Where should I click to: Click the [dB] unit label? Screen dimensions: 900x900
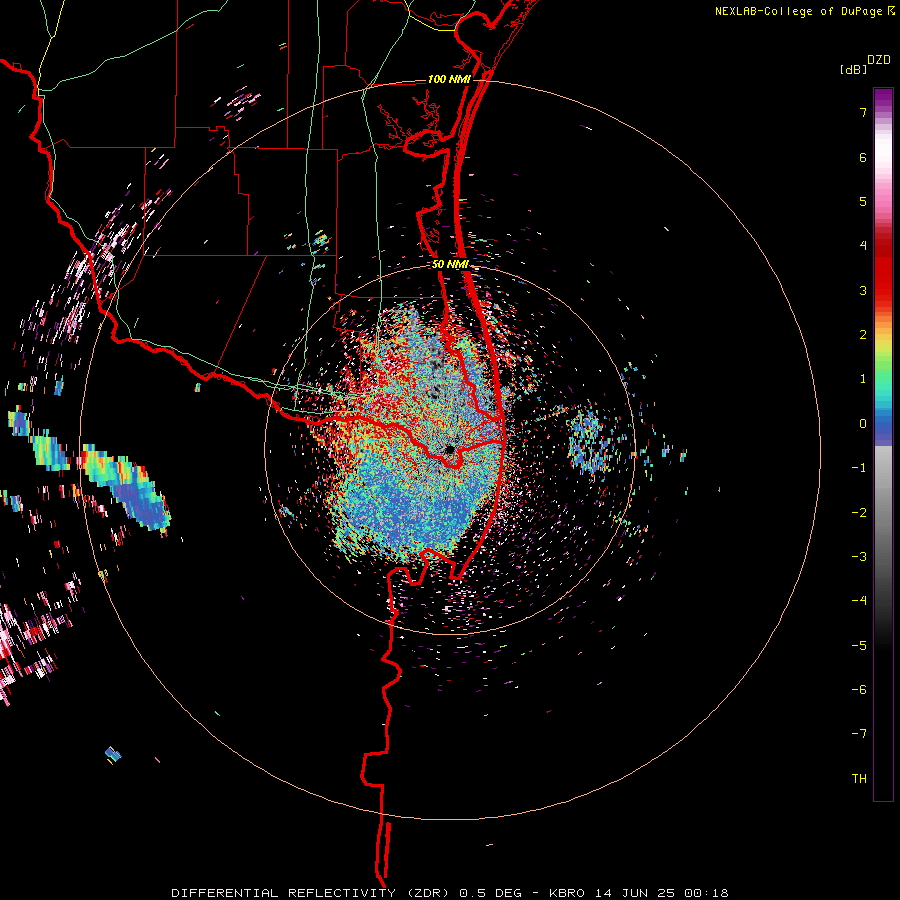[x=854, y=70]
